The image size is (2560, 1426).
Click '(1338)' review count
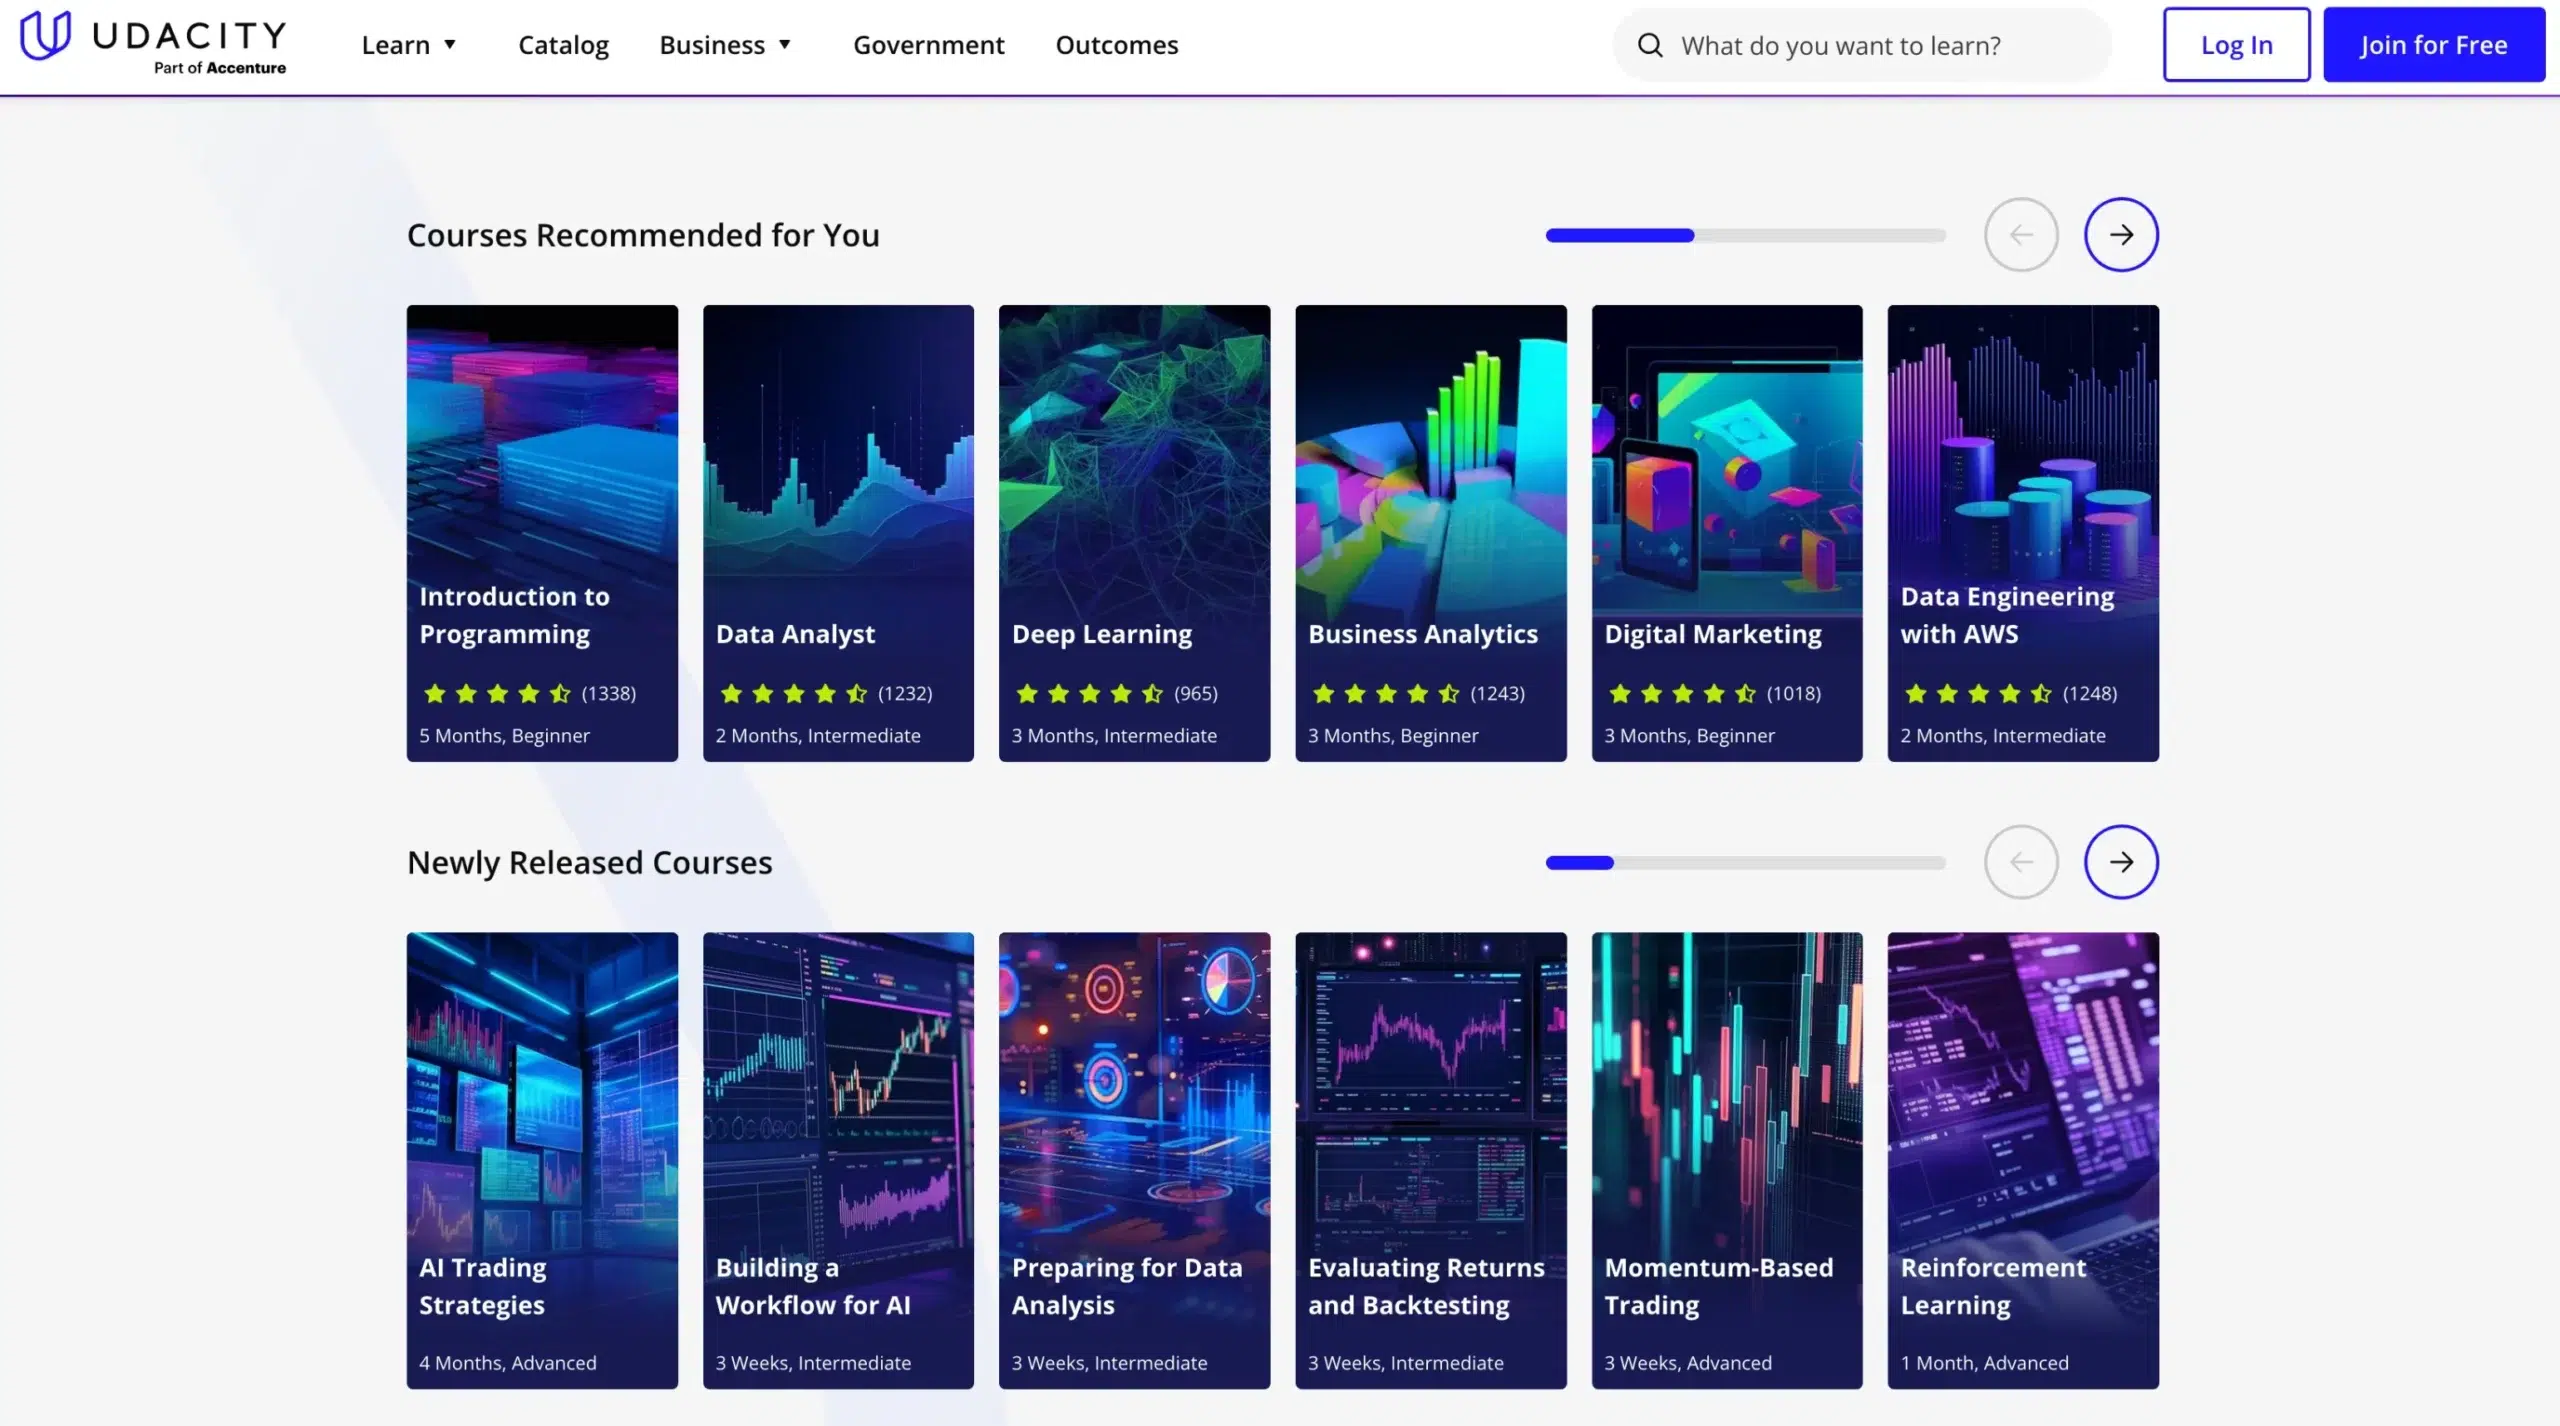point(608,693)
